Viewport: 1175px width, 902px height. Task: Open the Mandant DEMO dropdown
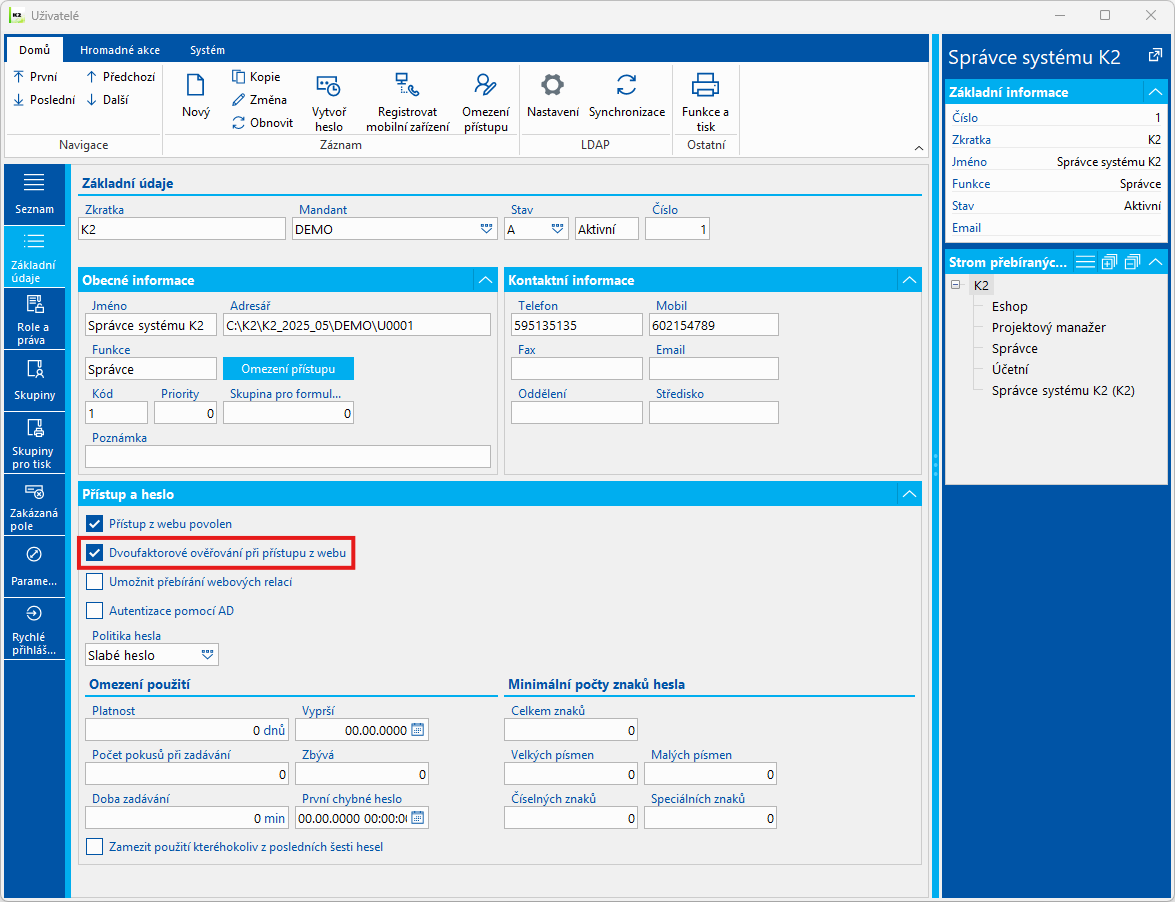click(486, 229)
